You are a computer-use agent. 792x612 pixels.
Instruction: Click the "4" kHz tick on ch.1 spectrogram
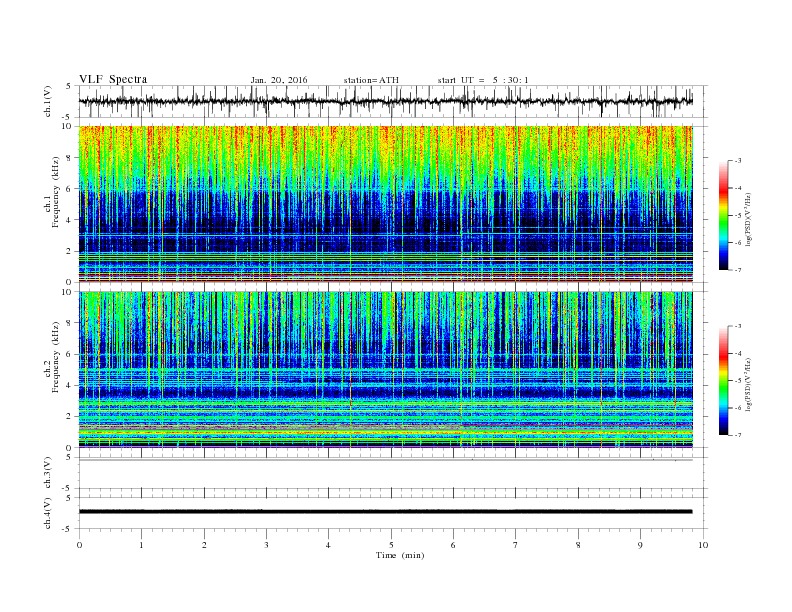(70, 220)
